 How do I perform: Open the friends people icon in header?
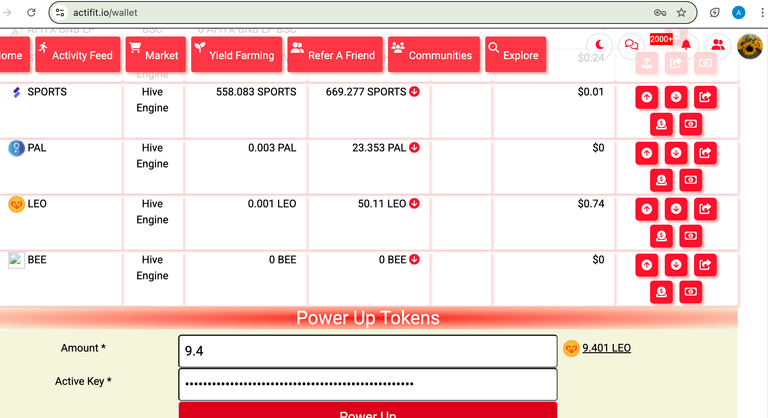(718, 46)
